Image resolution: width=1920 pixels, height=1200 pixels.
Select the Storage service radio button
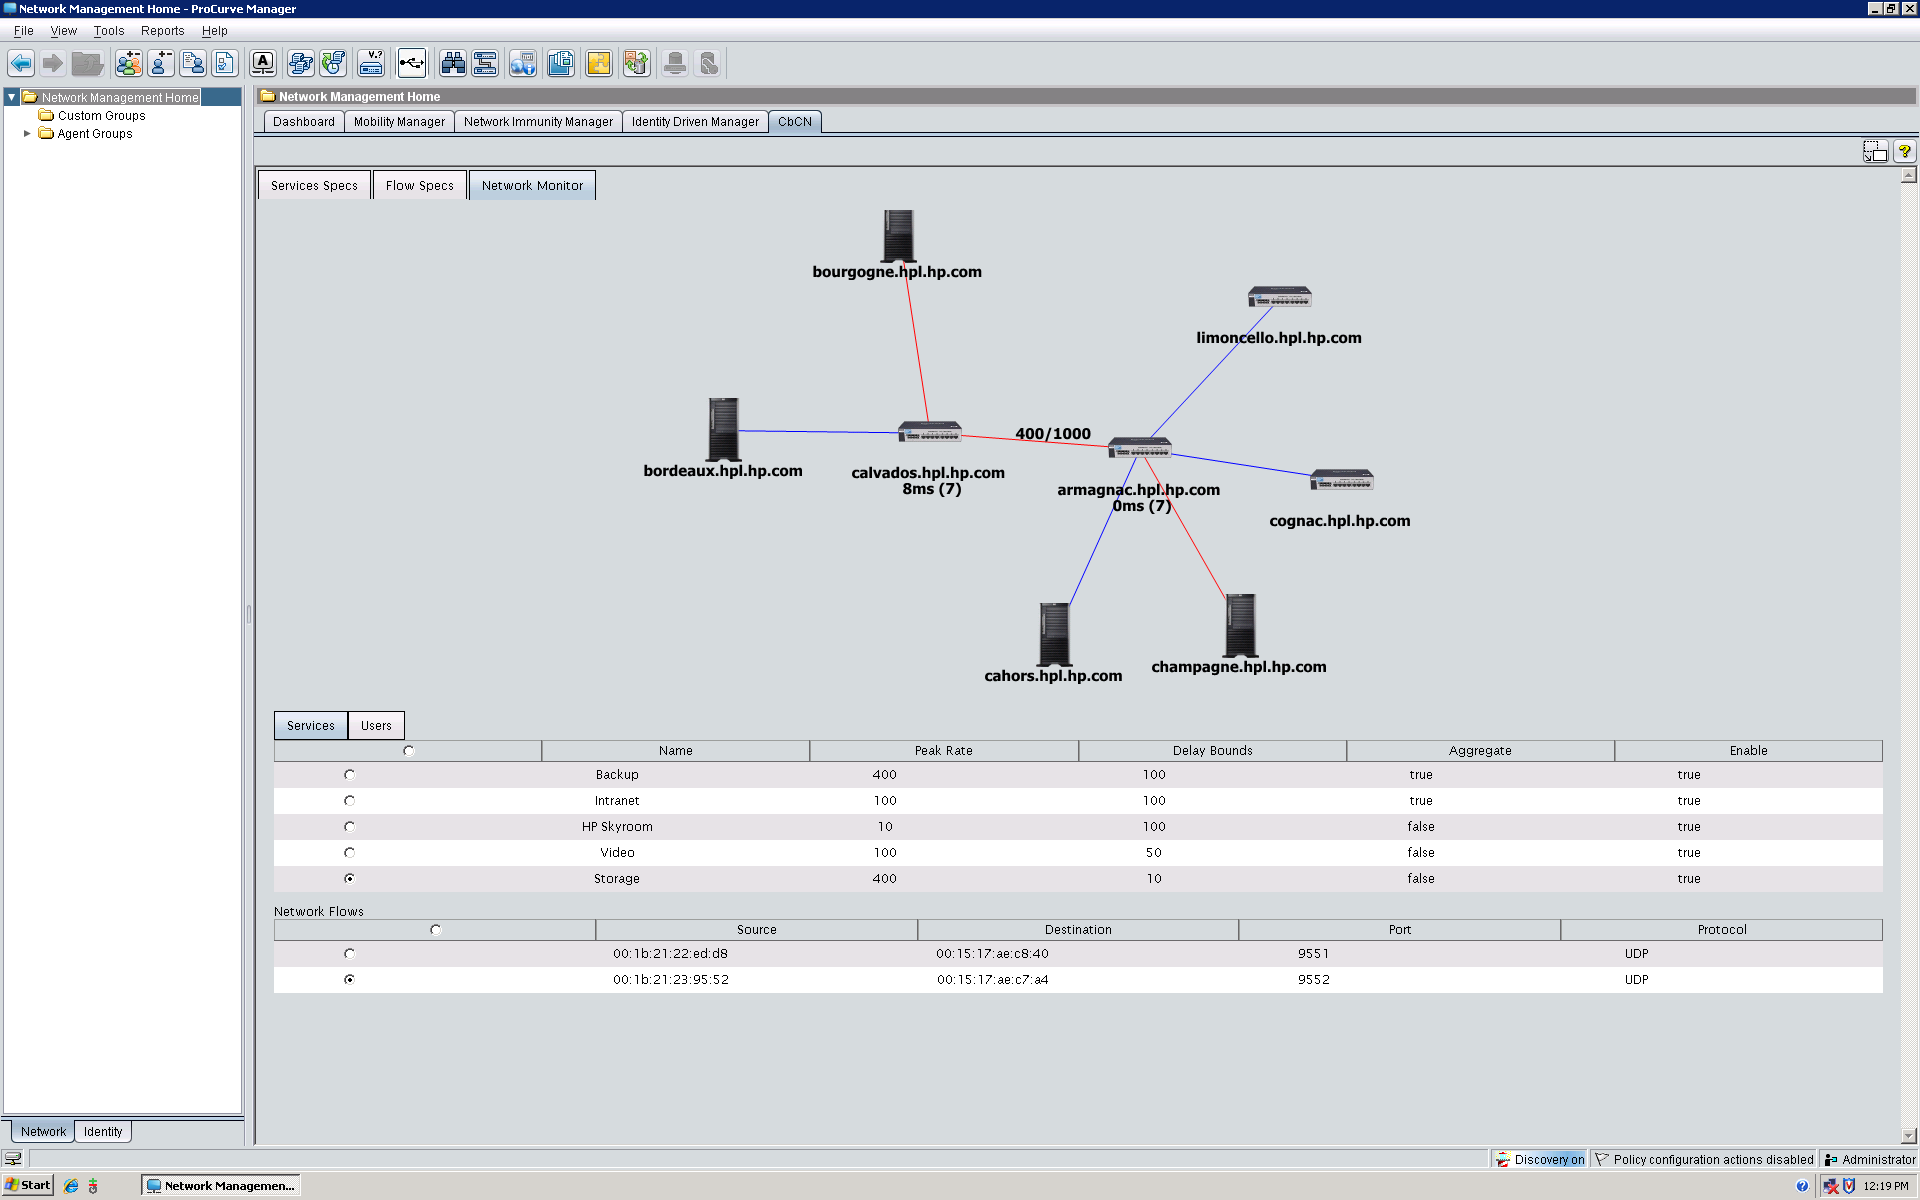coord(349,879)
